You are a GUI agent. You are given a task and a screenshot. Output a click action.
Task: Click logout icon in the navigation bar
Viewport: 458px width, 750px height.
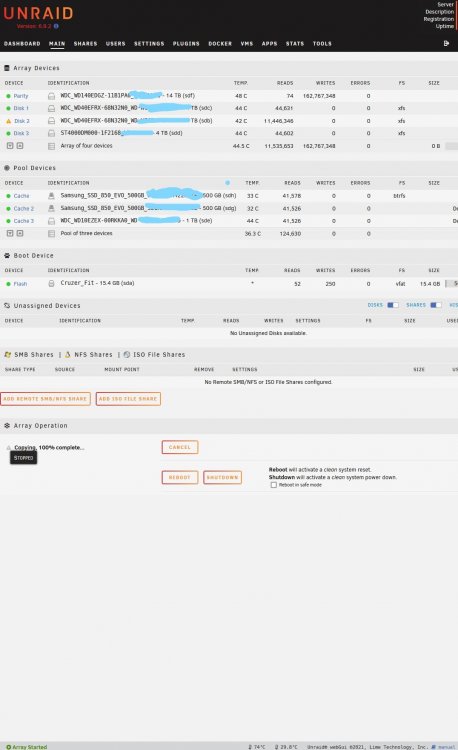(446, 44)
